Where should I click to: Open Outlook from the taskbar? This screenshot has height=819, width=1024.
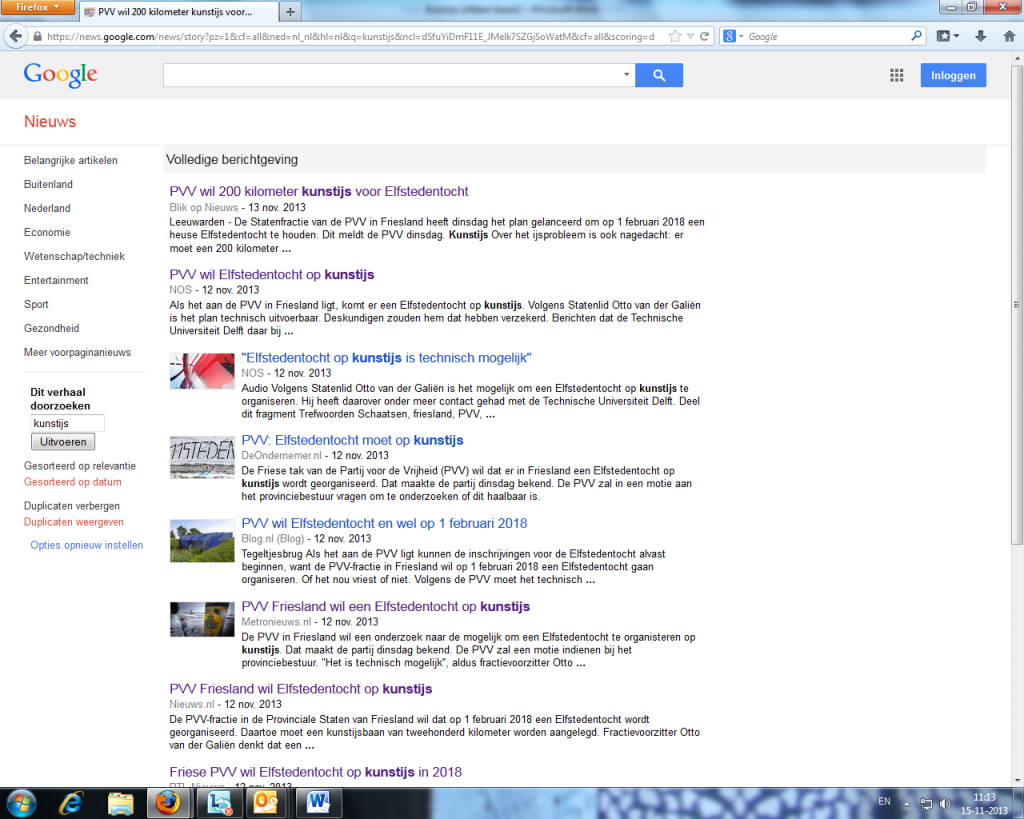pos(266,803)
